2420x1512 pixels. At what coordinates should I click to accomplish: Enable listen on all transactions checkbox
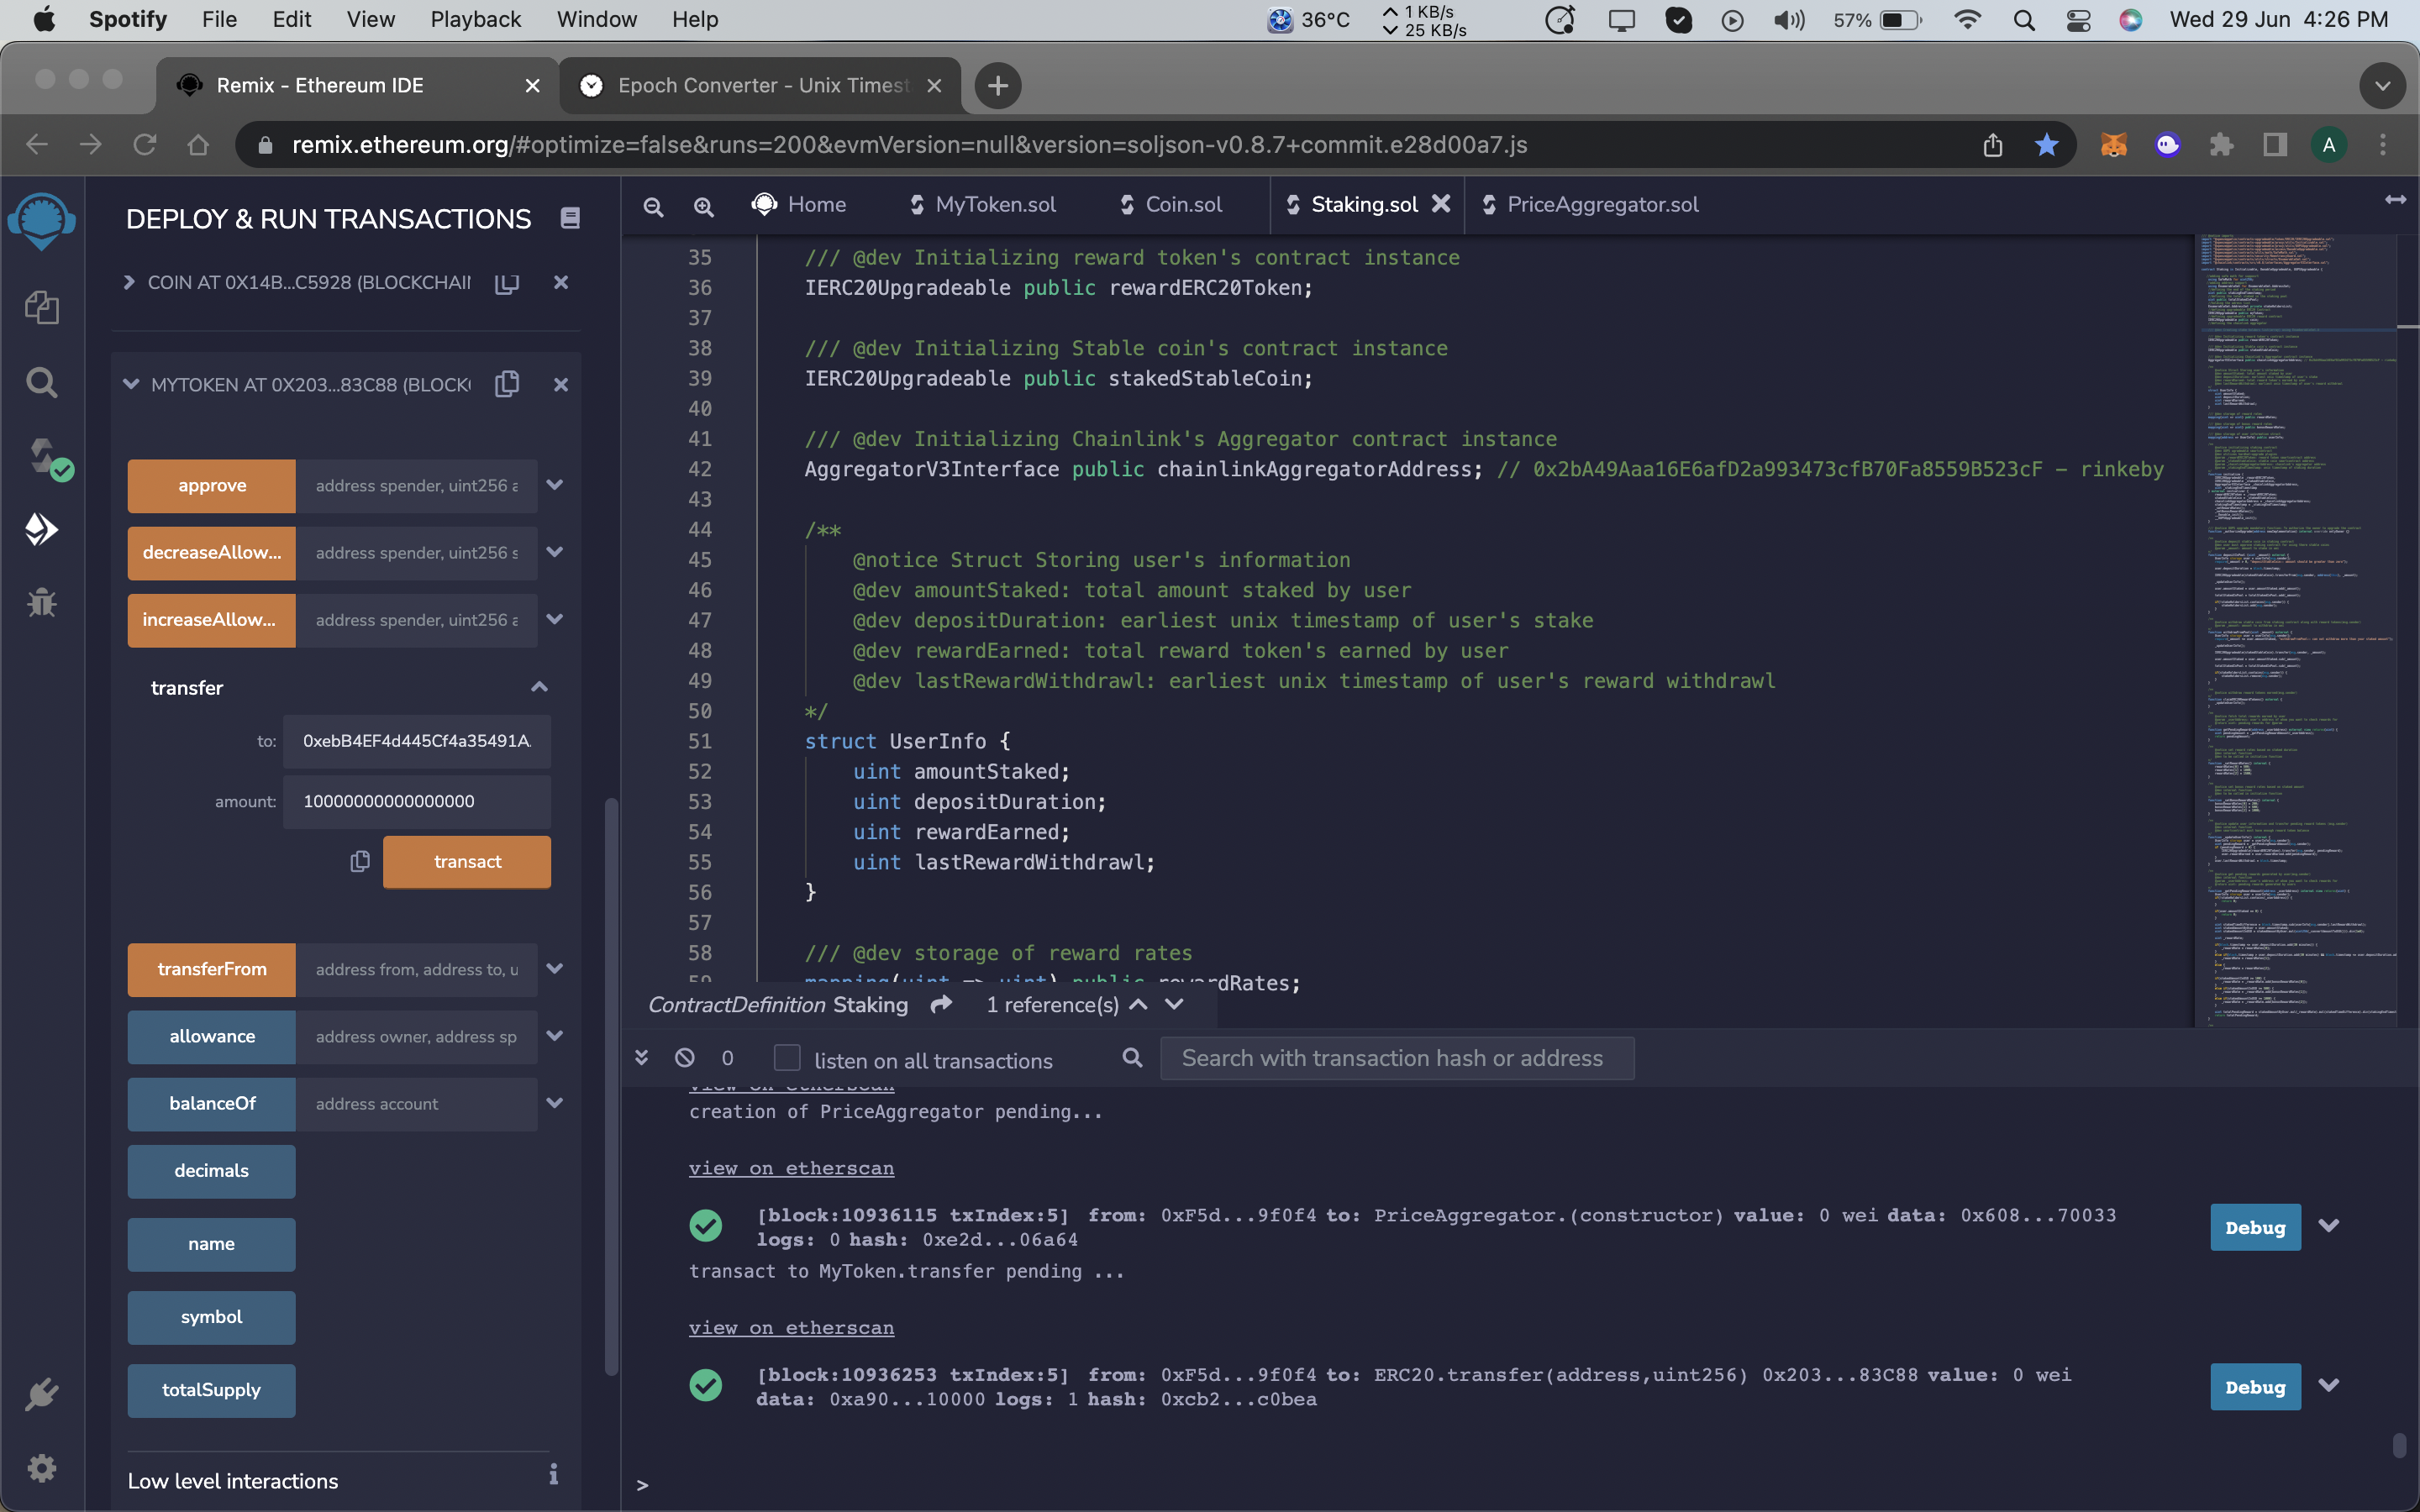[x=787, y=1058]
